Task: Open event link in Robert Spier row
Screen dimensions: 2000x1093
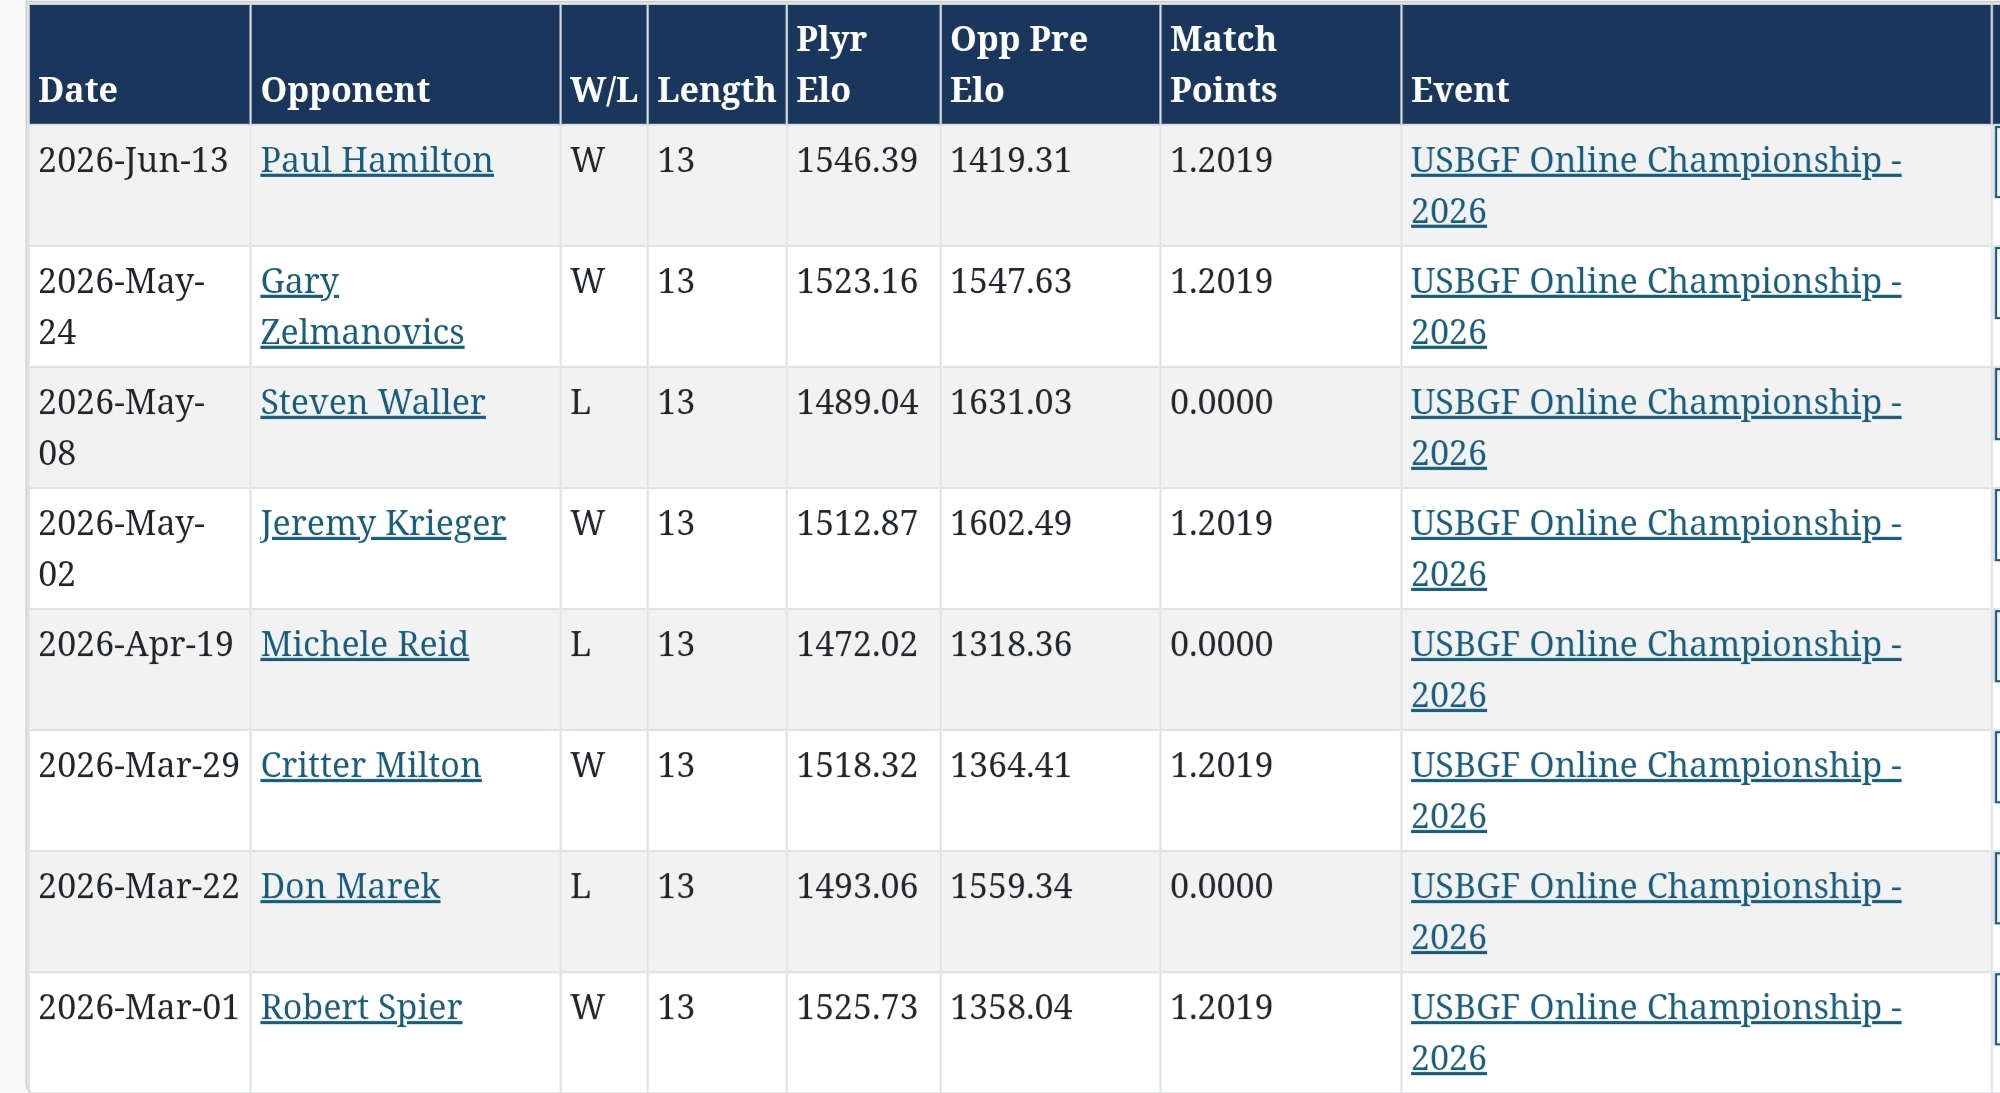Action: [1656, 1032]
